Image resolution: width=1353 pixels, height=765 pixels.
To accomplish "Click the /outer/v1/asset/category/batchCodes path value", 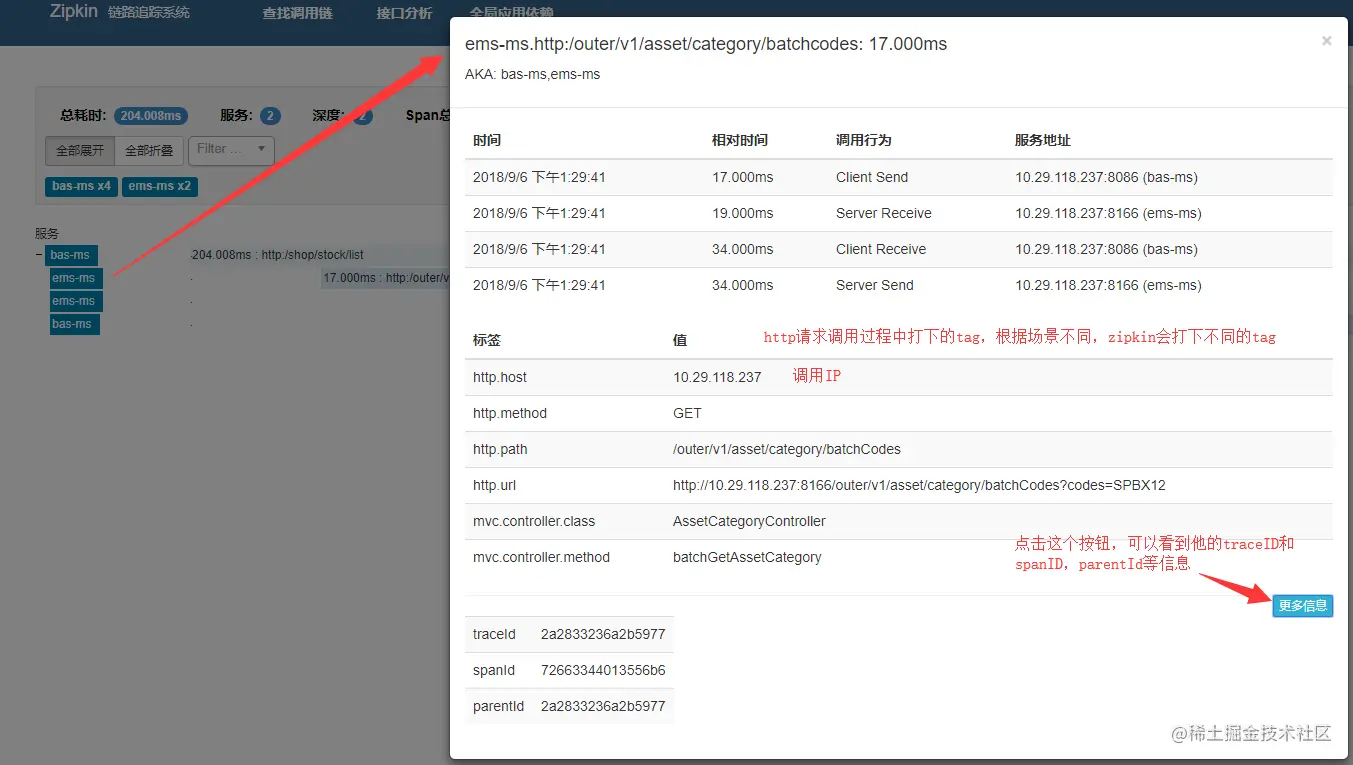I will point(787,449).
